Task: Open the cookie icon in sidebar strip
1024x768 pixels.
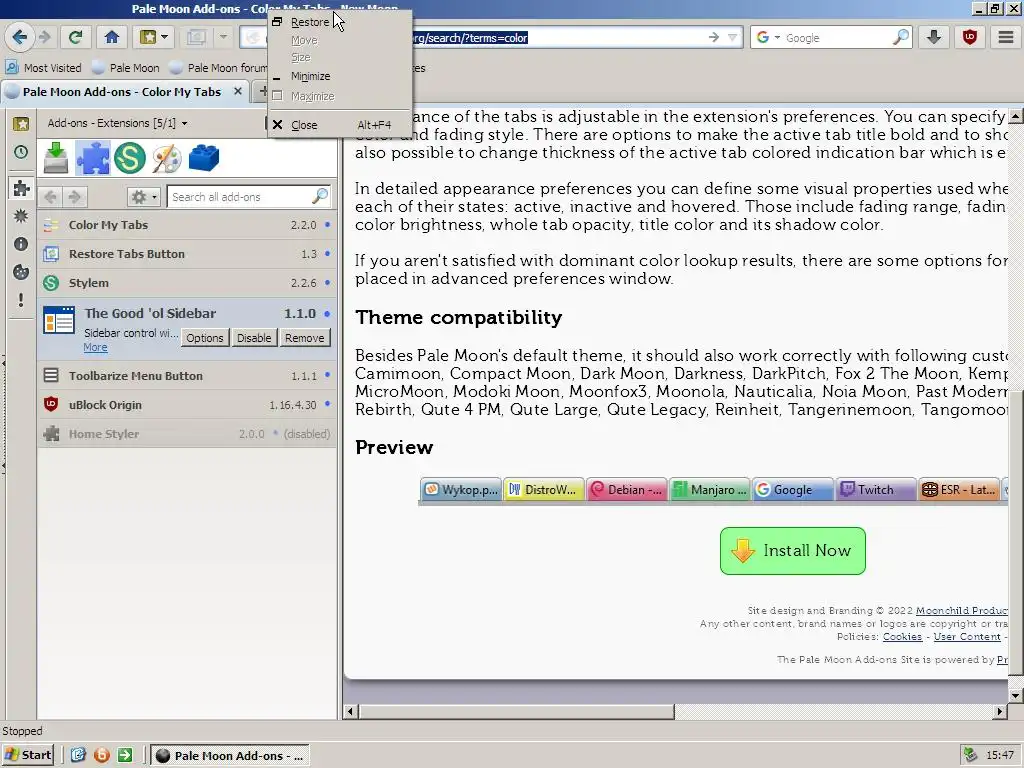Action: point(21,272)
